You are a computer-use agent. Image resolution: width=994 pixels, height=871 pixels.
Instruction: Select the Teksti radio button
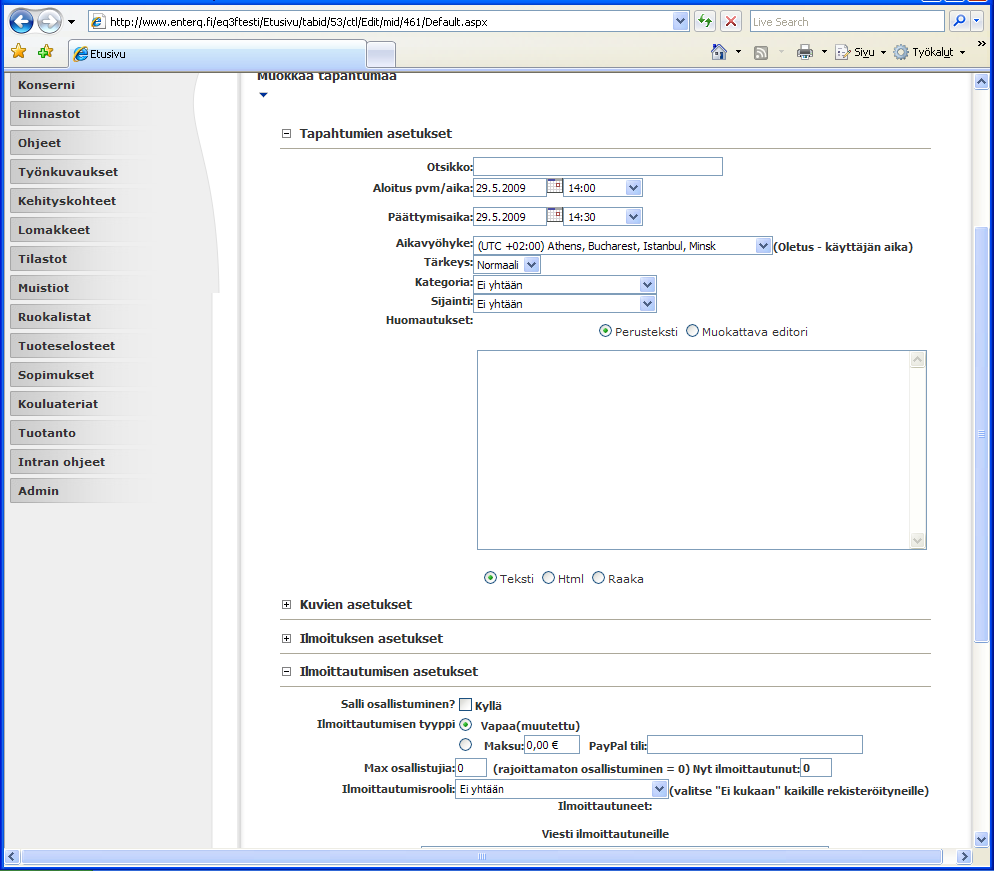coord(490,577)
